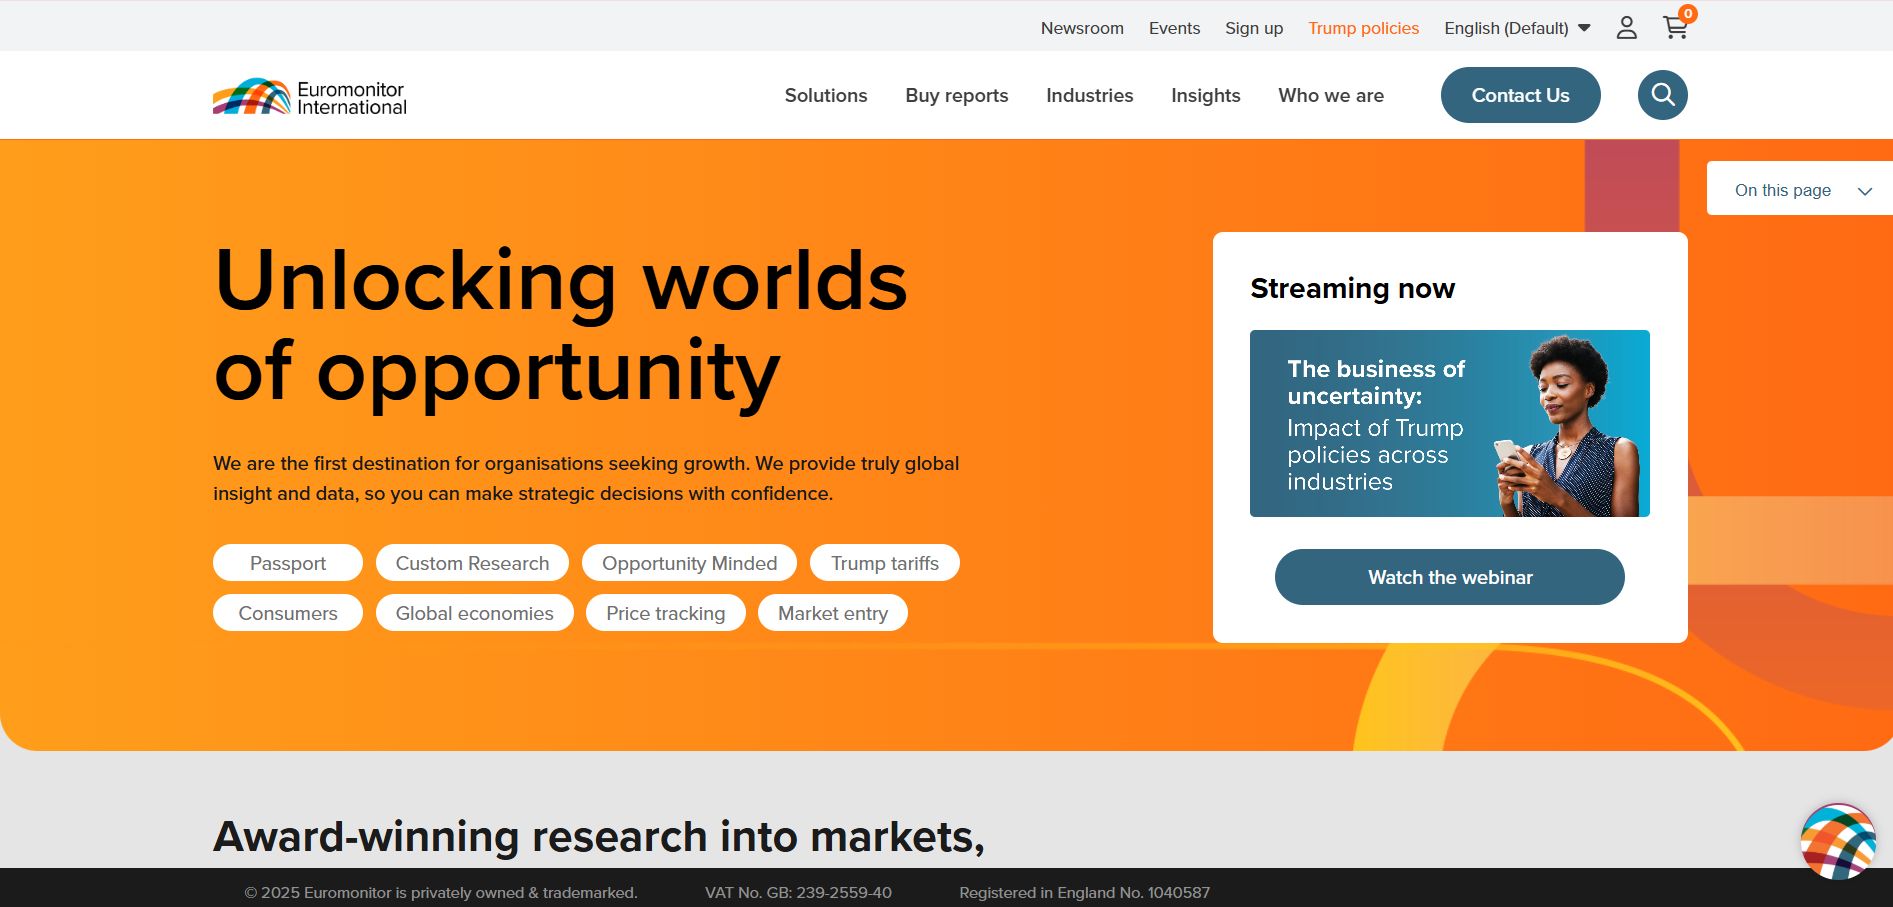Go to the Newsroom link
This screenshot has height=907, width=1893.
pos(1081,28)
